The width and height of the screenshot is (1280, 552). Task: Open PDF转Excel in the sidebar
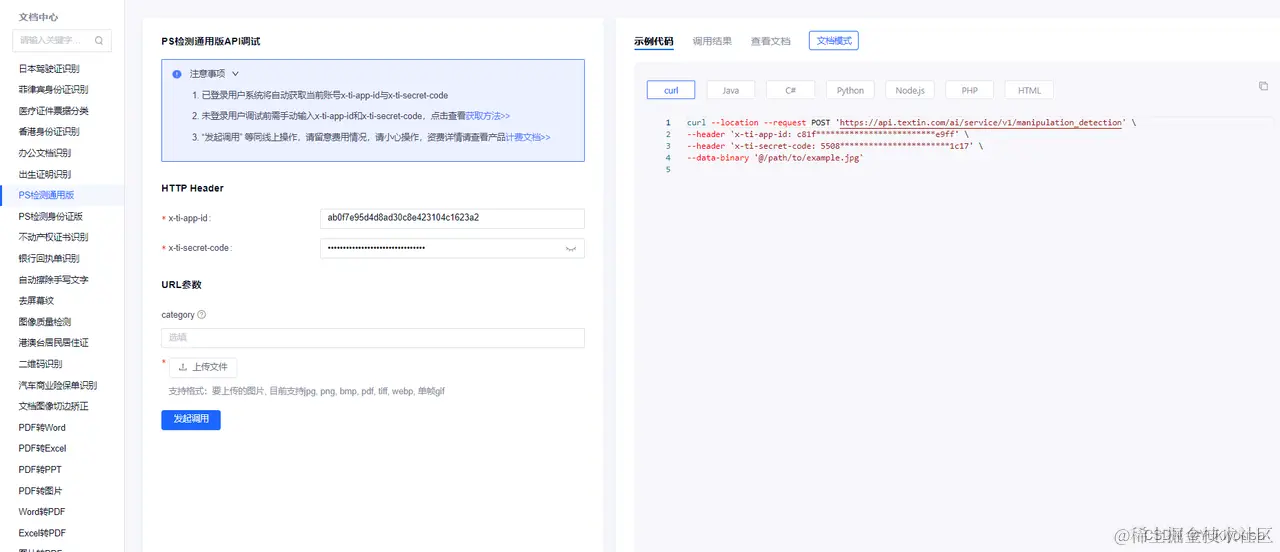pos(42,448)
